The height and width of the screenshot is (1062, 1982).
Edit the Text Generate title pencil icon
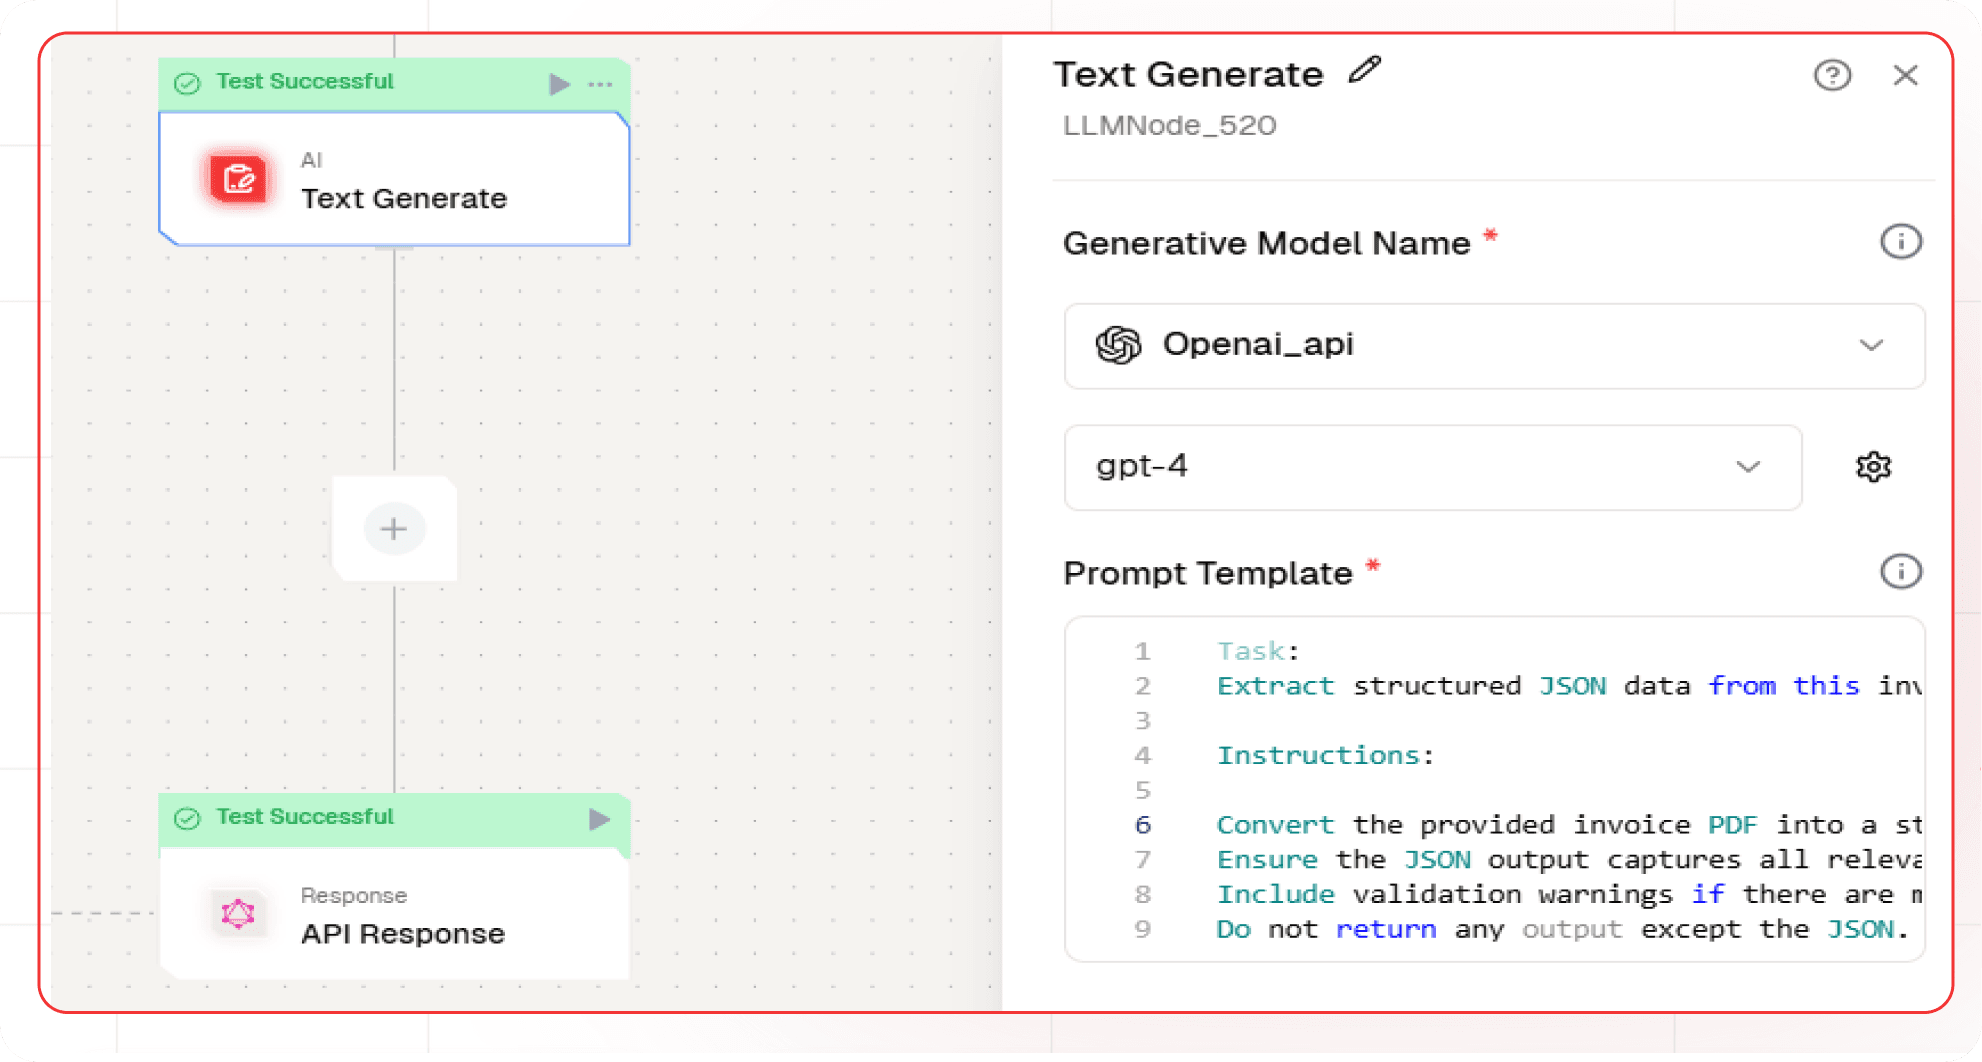(1364, 71)
